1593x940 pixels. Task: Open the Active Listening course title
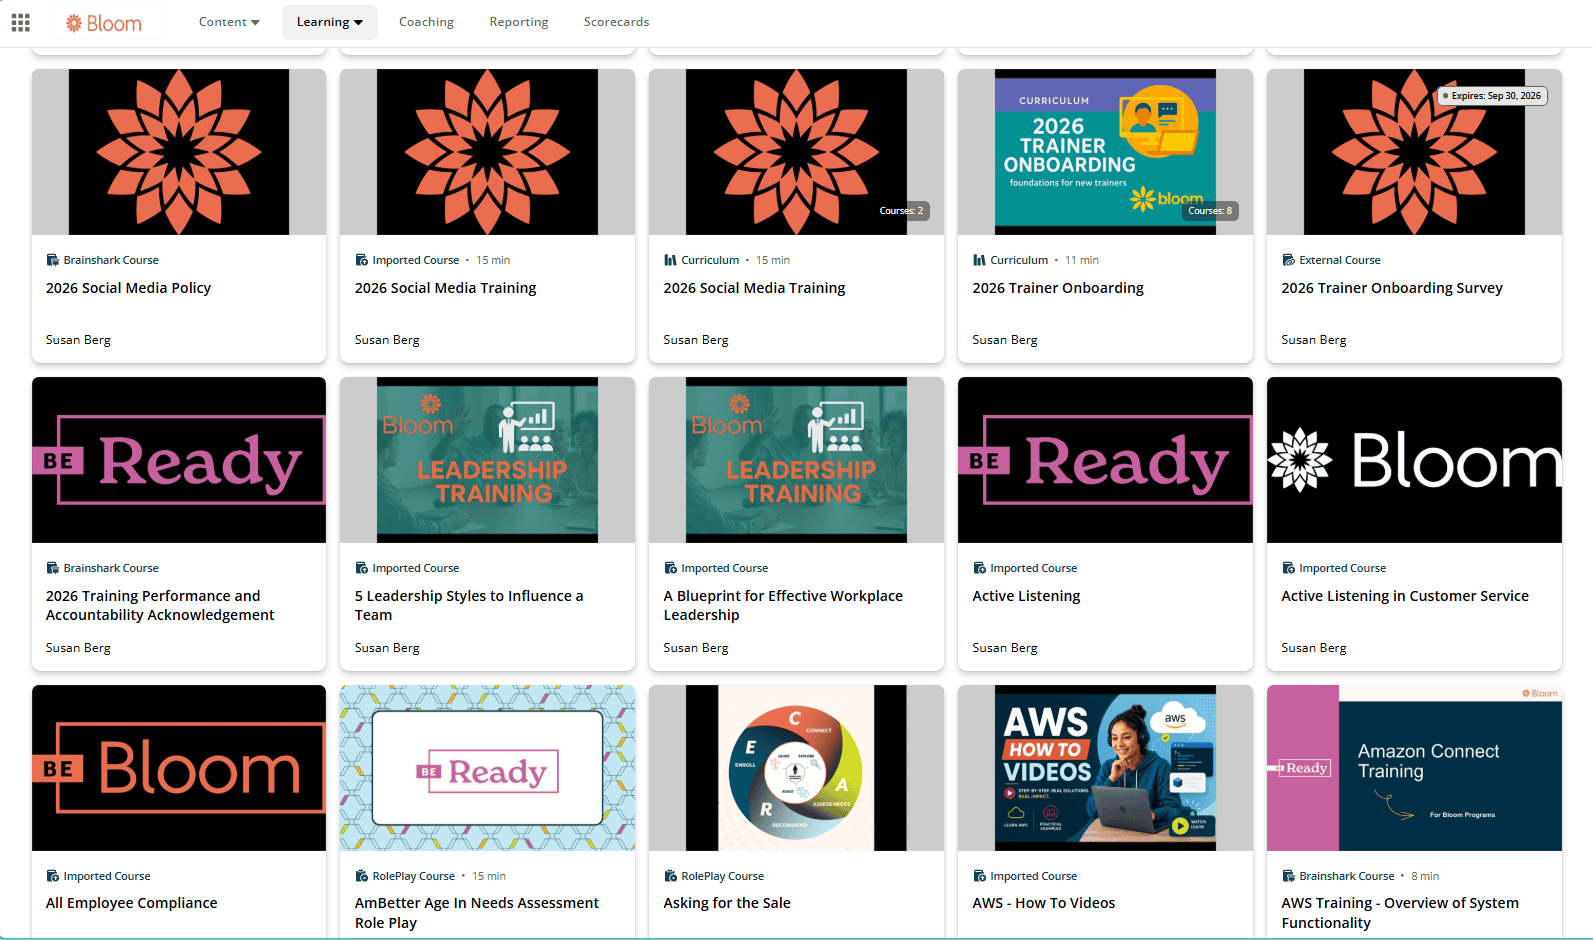point(1026,596)
